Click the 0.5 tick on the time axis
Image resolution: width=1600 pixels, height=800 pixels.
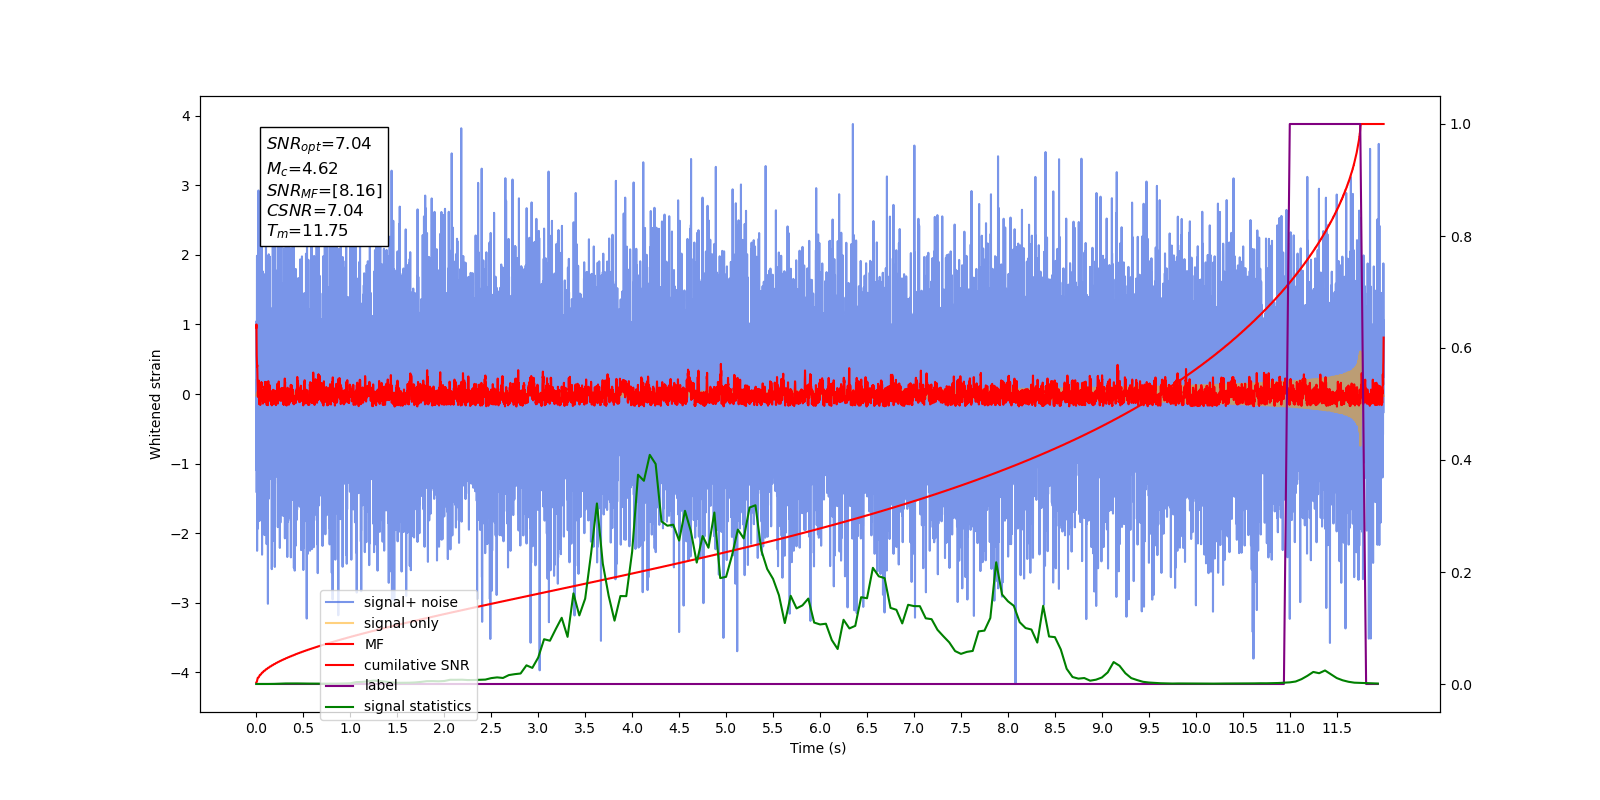[303, 728]
